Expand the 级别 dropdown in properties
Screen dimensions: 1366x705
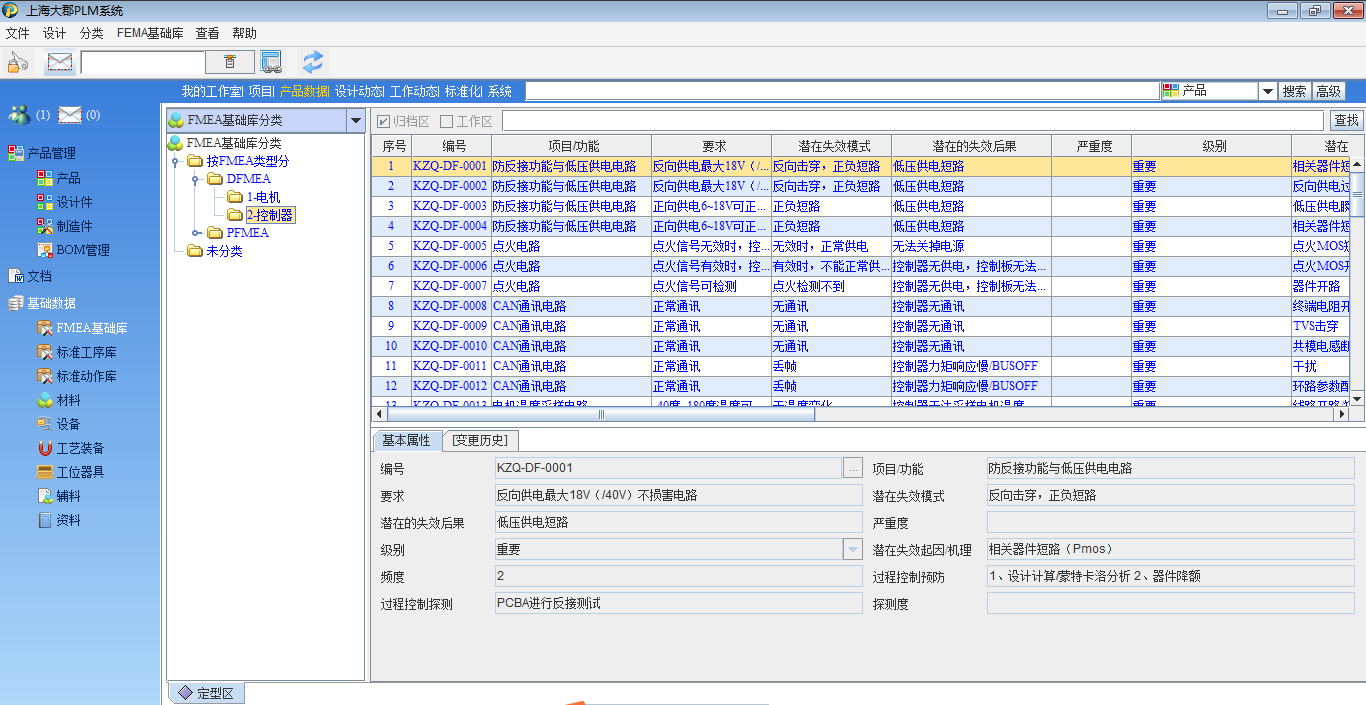coord(852,549)
